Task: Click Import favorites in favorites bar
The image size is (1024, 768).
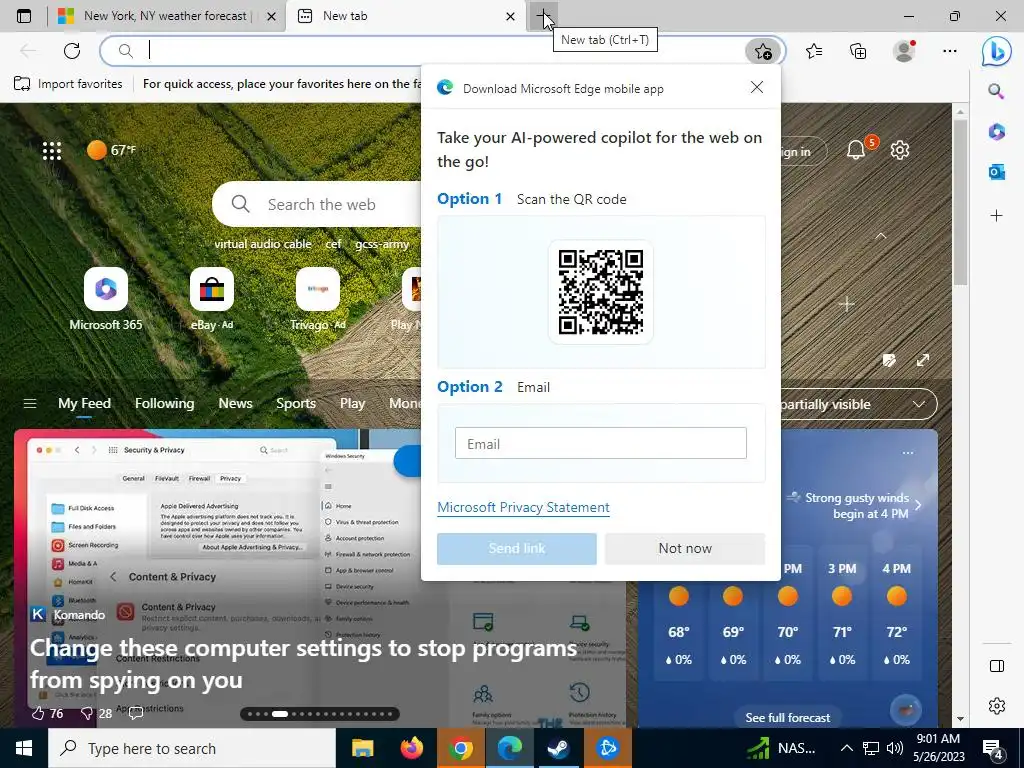Action: pyautogui.click(x=69, y=84)
